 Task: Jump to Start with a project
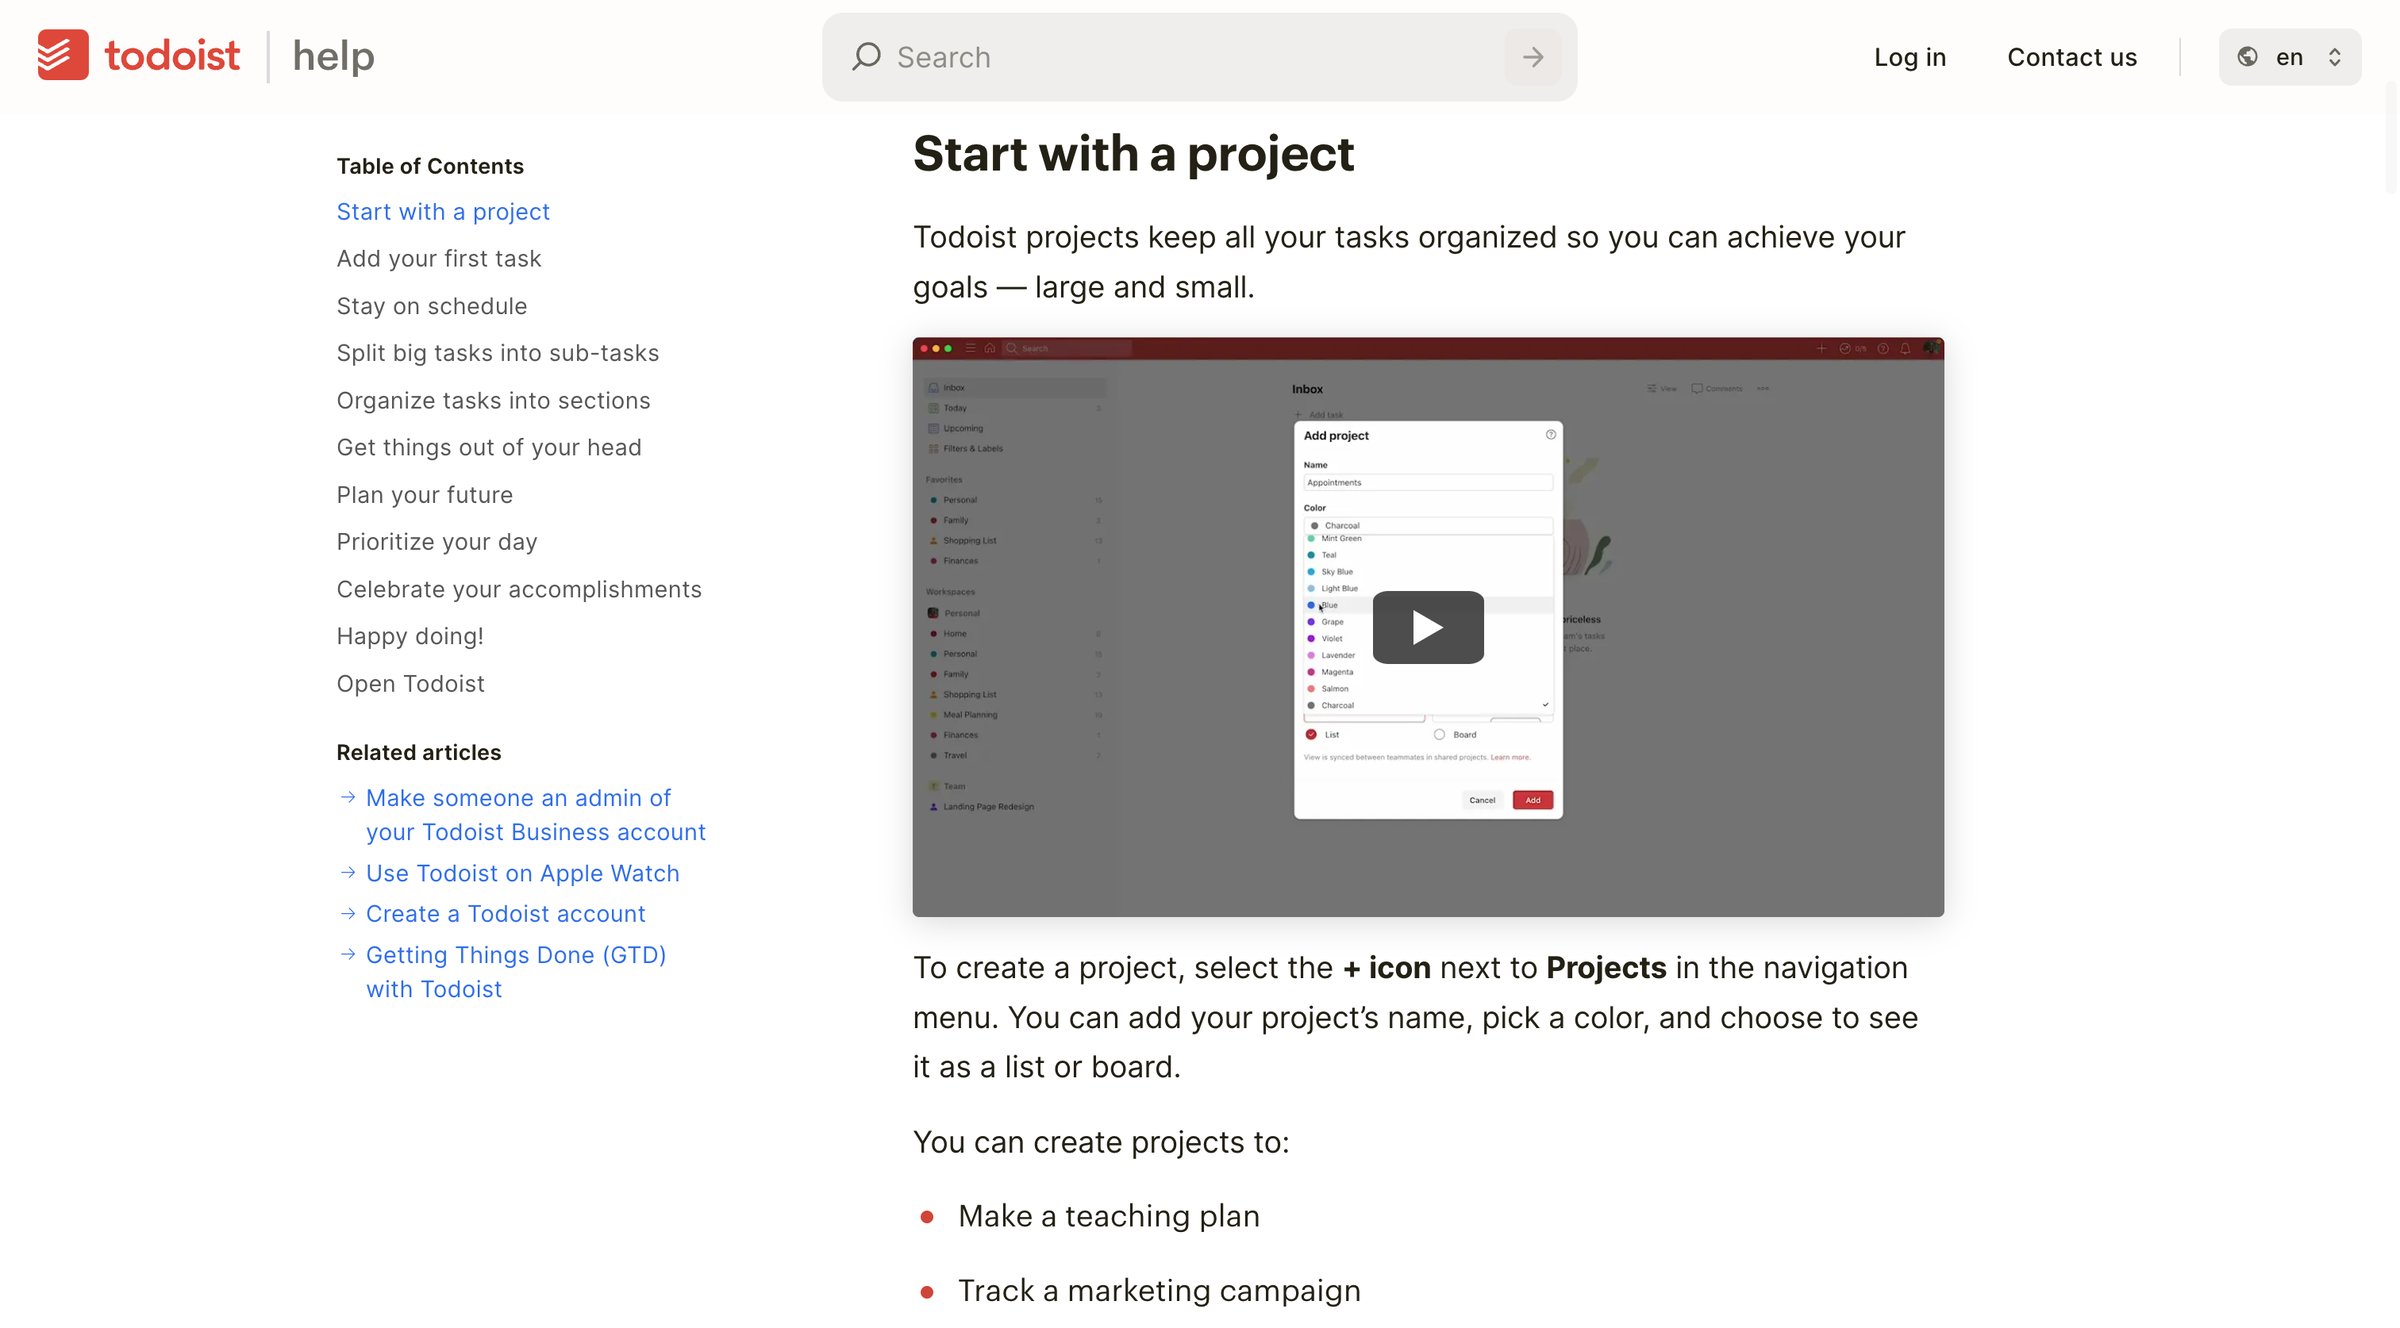point(443,212)
